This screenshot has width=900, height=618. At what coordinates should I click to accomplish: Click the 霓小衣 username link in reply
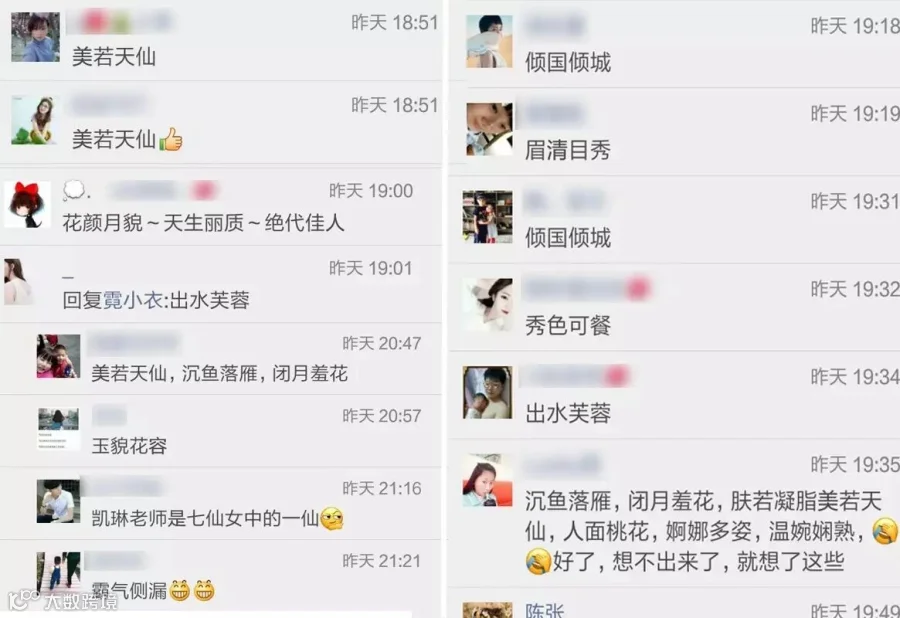pyautogui.click(x=133, y=300)
